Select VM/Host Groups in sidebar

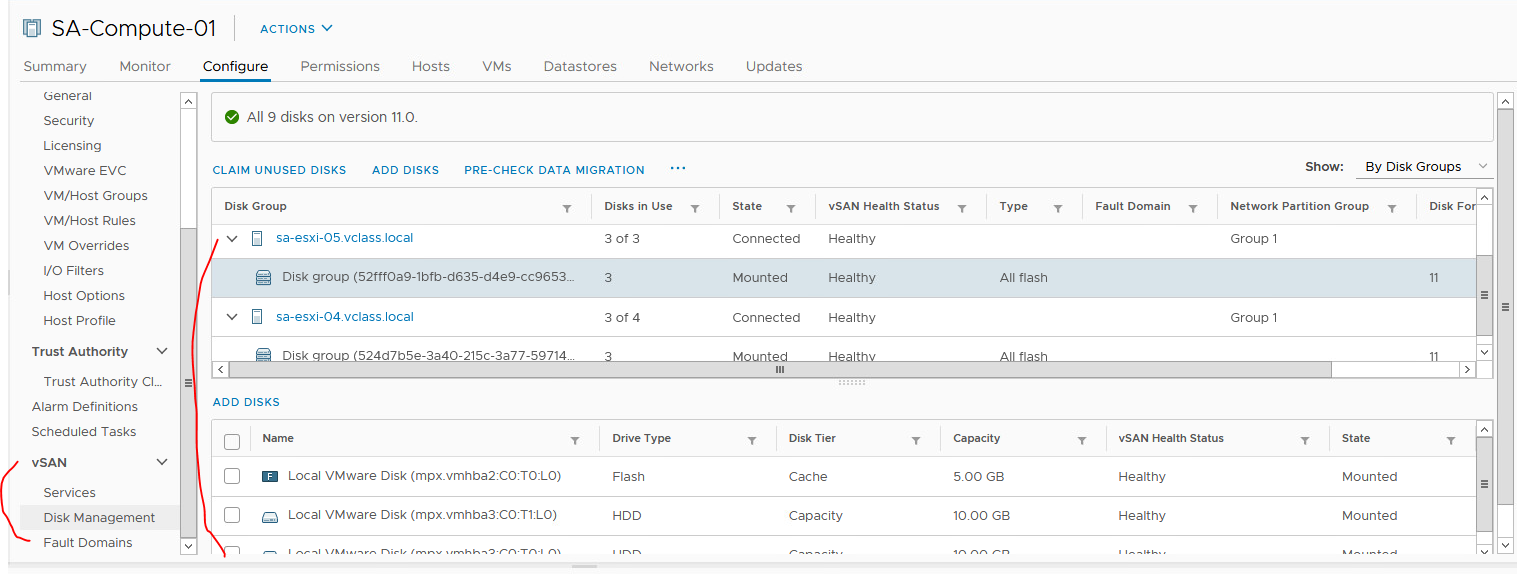pyautogui.click(x=95, y=196)
